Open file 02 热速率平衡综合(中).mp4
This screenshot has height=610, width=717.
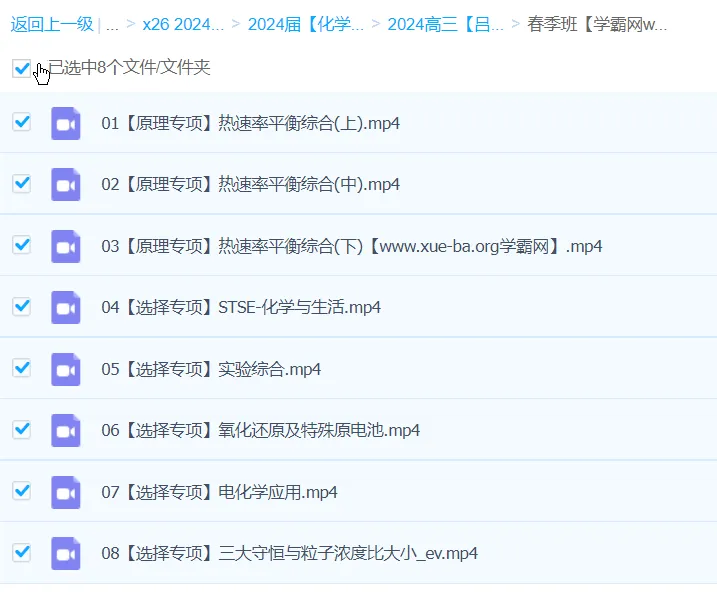[x=251, y=185]
